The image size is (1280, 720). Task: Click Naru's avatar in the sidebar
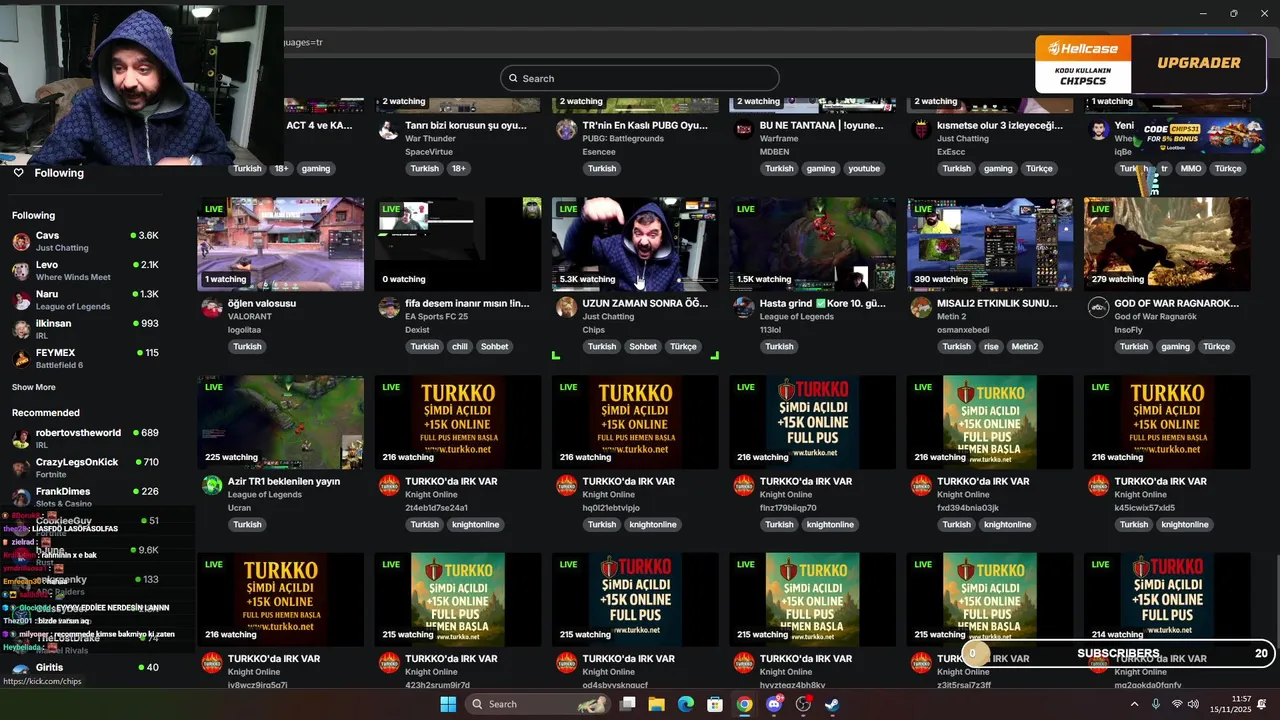click(x=21, y=300)
